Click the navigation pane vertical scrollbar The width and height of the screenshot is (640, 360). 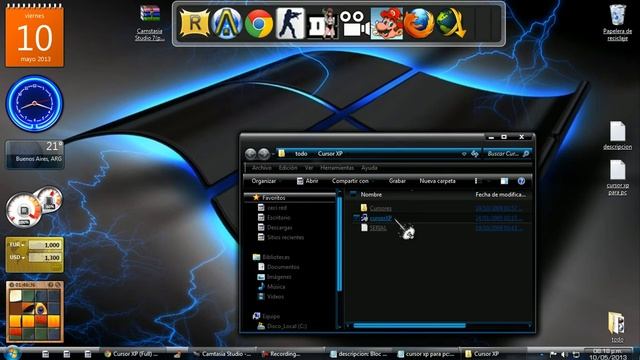click(339, 244)
